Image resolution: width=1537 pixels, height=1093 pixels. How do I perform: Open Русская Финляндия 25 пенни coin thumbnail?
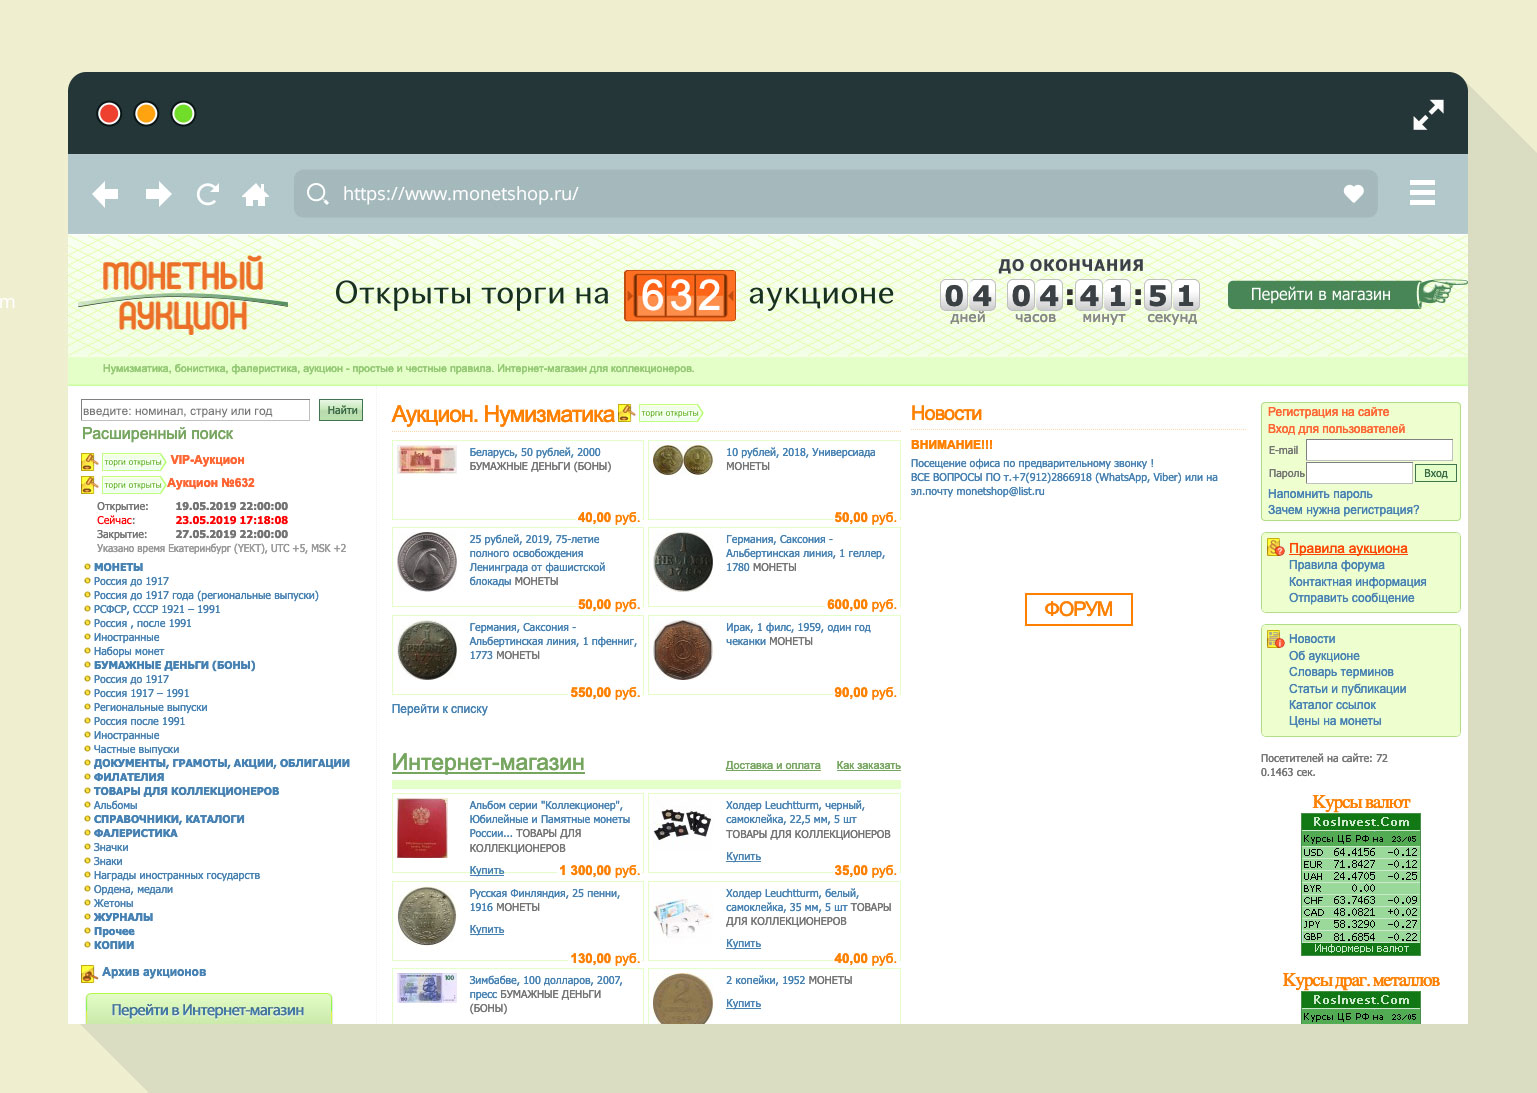[428, 916]
